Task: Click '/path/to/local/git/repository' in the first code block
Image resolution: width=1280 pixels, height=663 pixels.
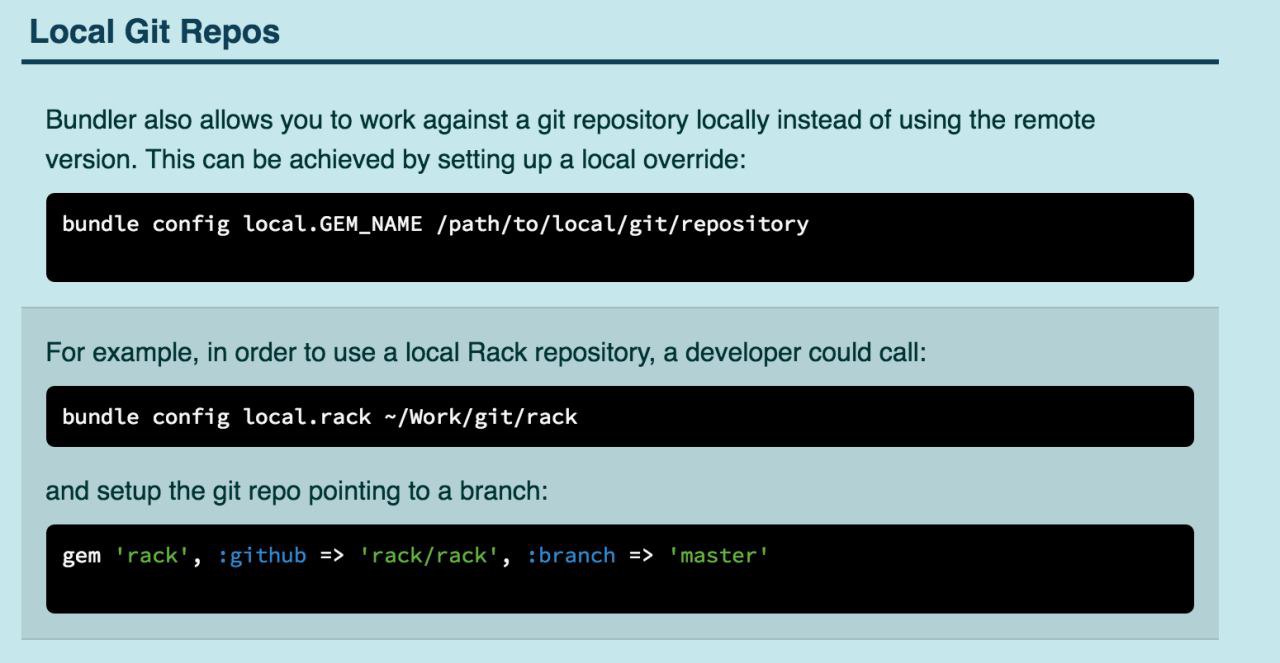Action: (x=622, y=224)
